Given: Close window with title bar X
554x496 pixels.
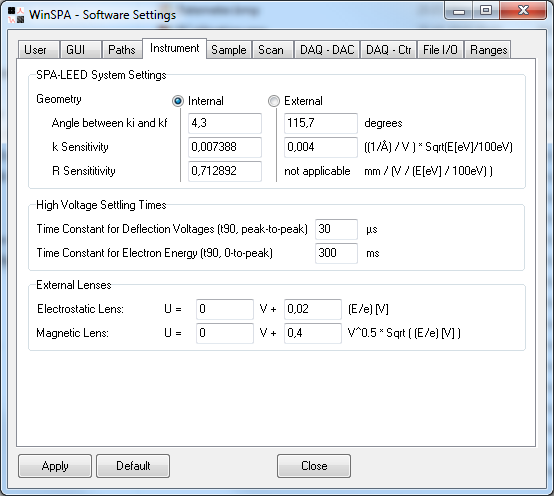Looking at the screenshot, I should [523, 11].
